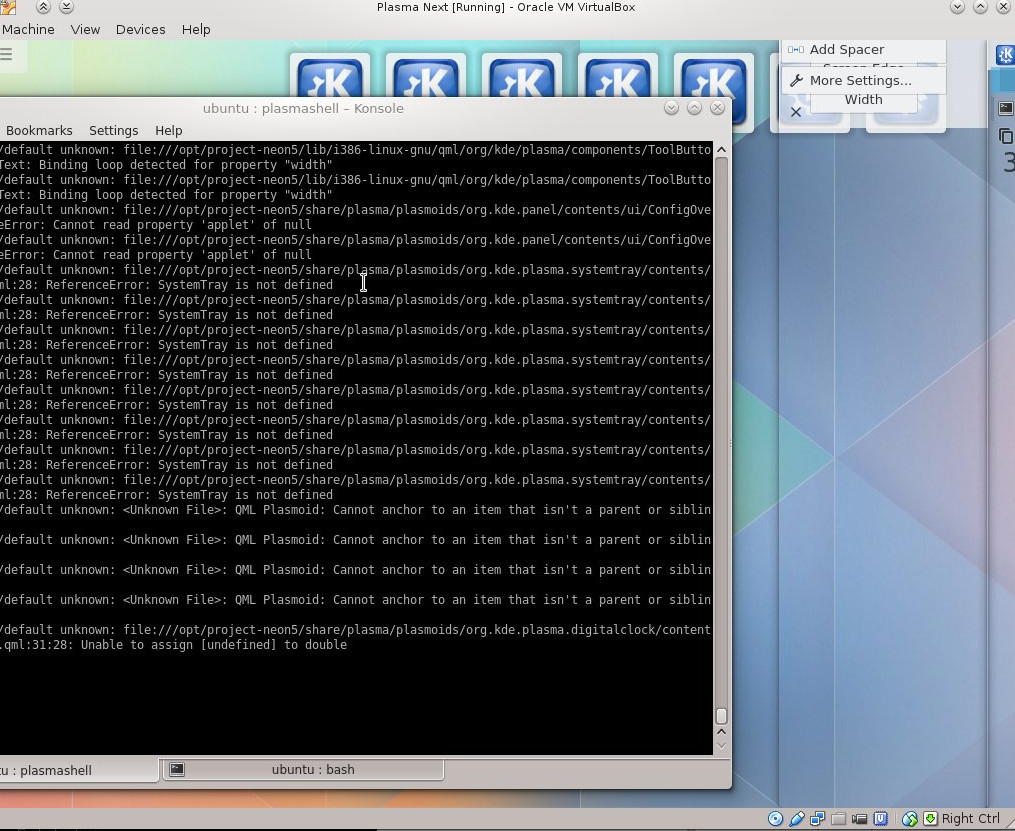Image resolution: width=1015 pixels, height=831 pixels.
Task: Click the optical disk status bar icon
Action: click(x=775, y=819)
